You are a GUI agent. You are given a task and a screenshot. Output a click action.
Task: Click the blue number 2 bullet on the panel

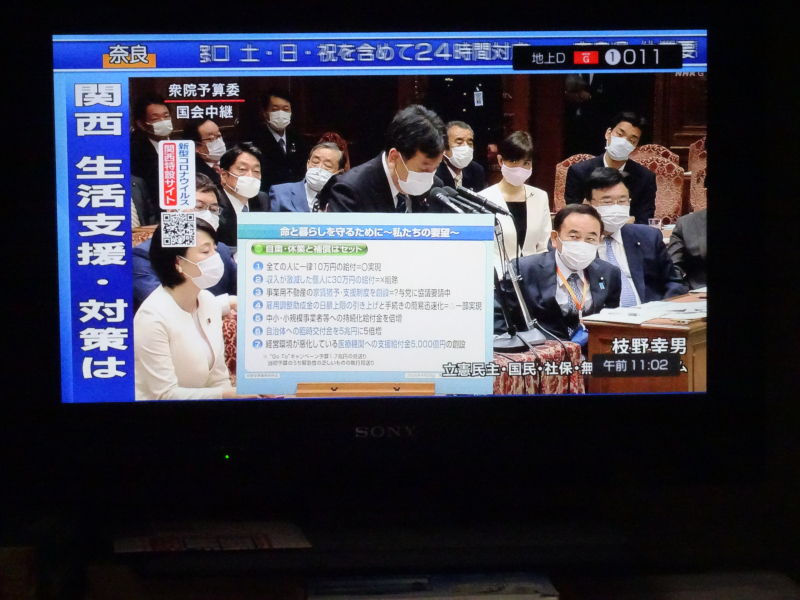point(258,280)
